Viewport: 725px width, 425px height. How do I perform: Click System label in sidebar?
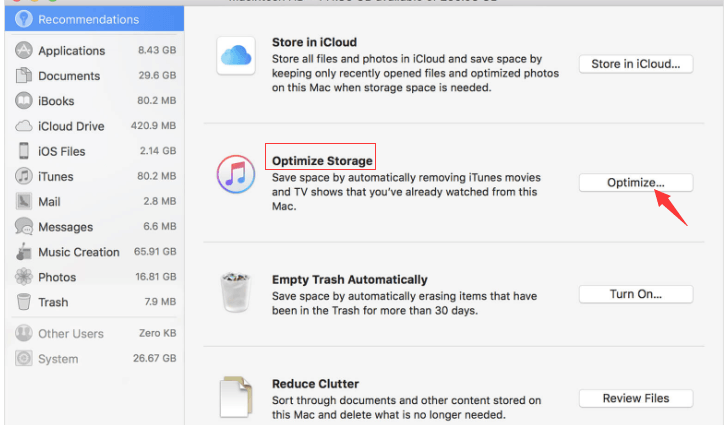[58, 359]
